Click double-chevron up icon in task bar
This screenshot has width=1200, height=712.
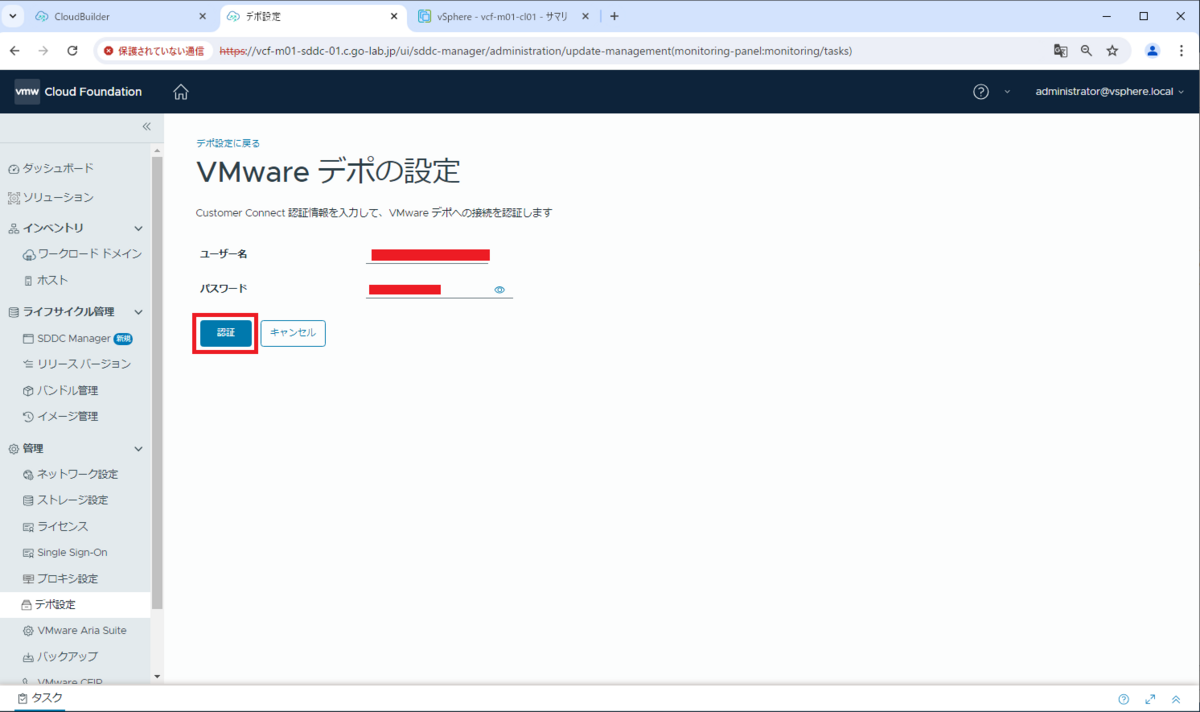(1175, 699)
